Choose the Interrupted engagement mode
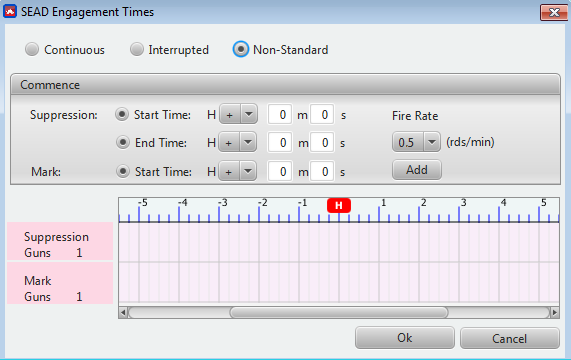 [x=137, y=49]
